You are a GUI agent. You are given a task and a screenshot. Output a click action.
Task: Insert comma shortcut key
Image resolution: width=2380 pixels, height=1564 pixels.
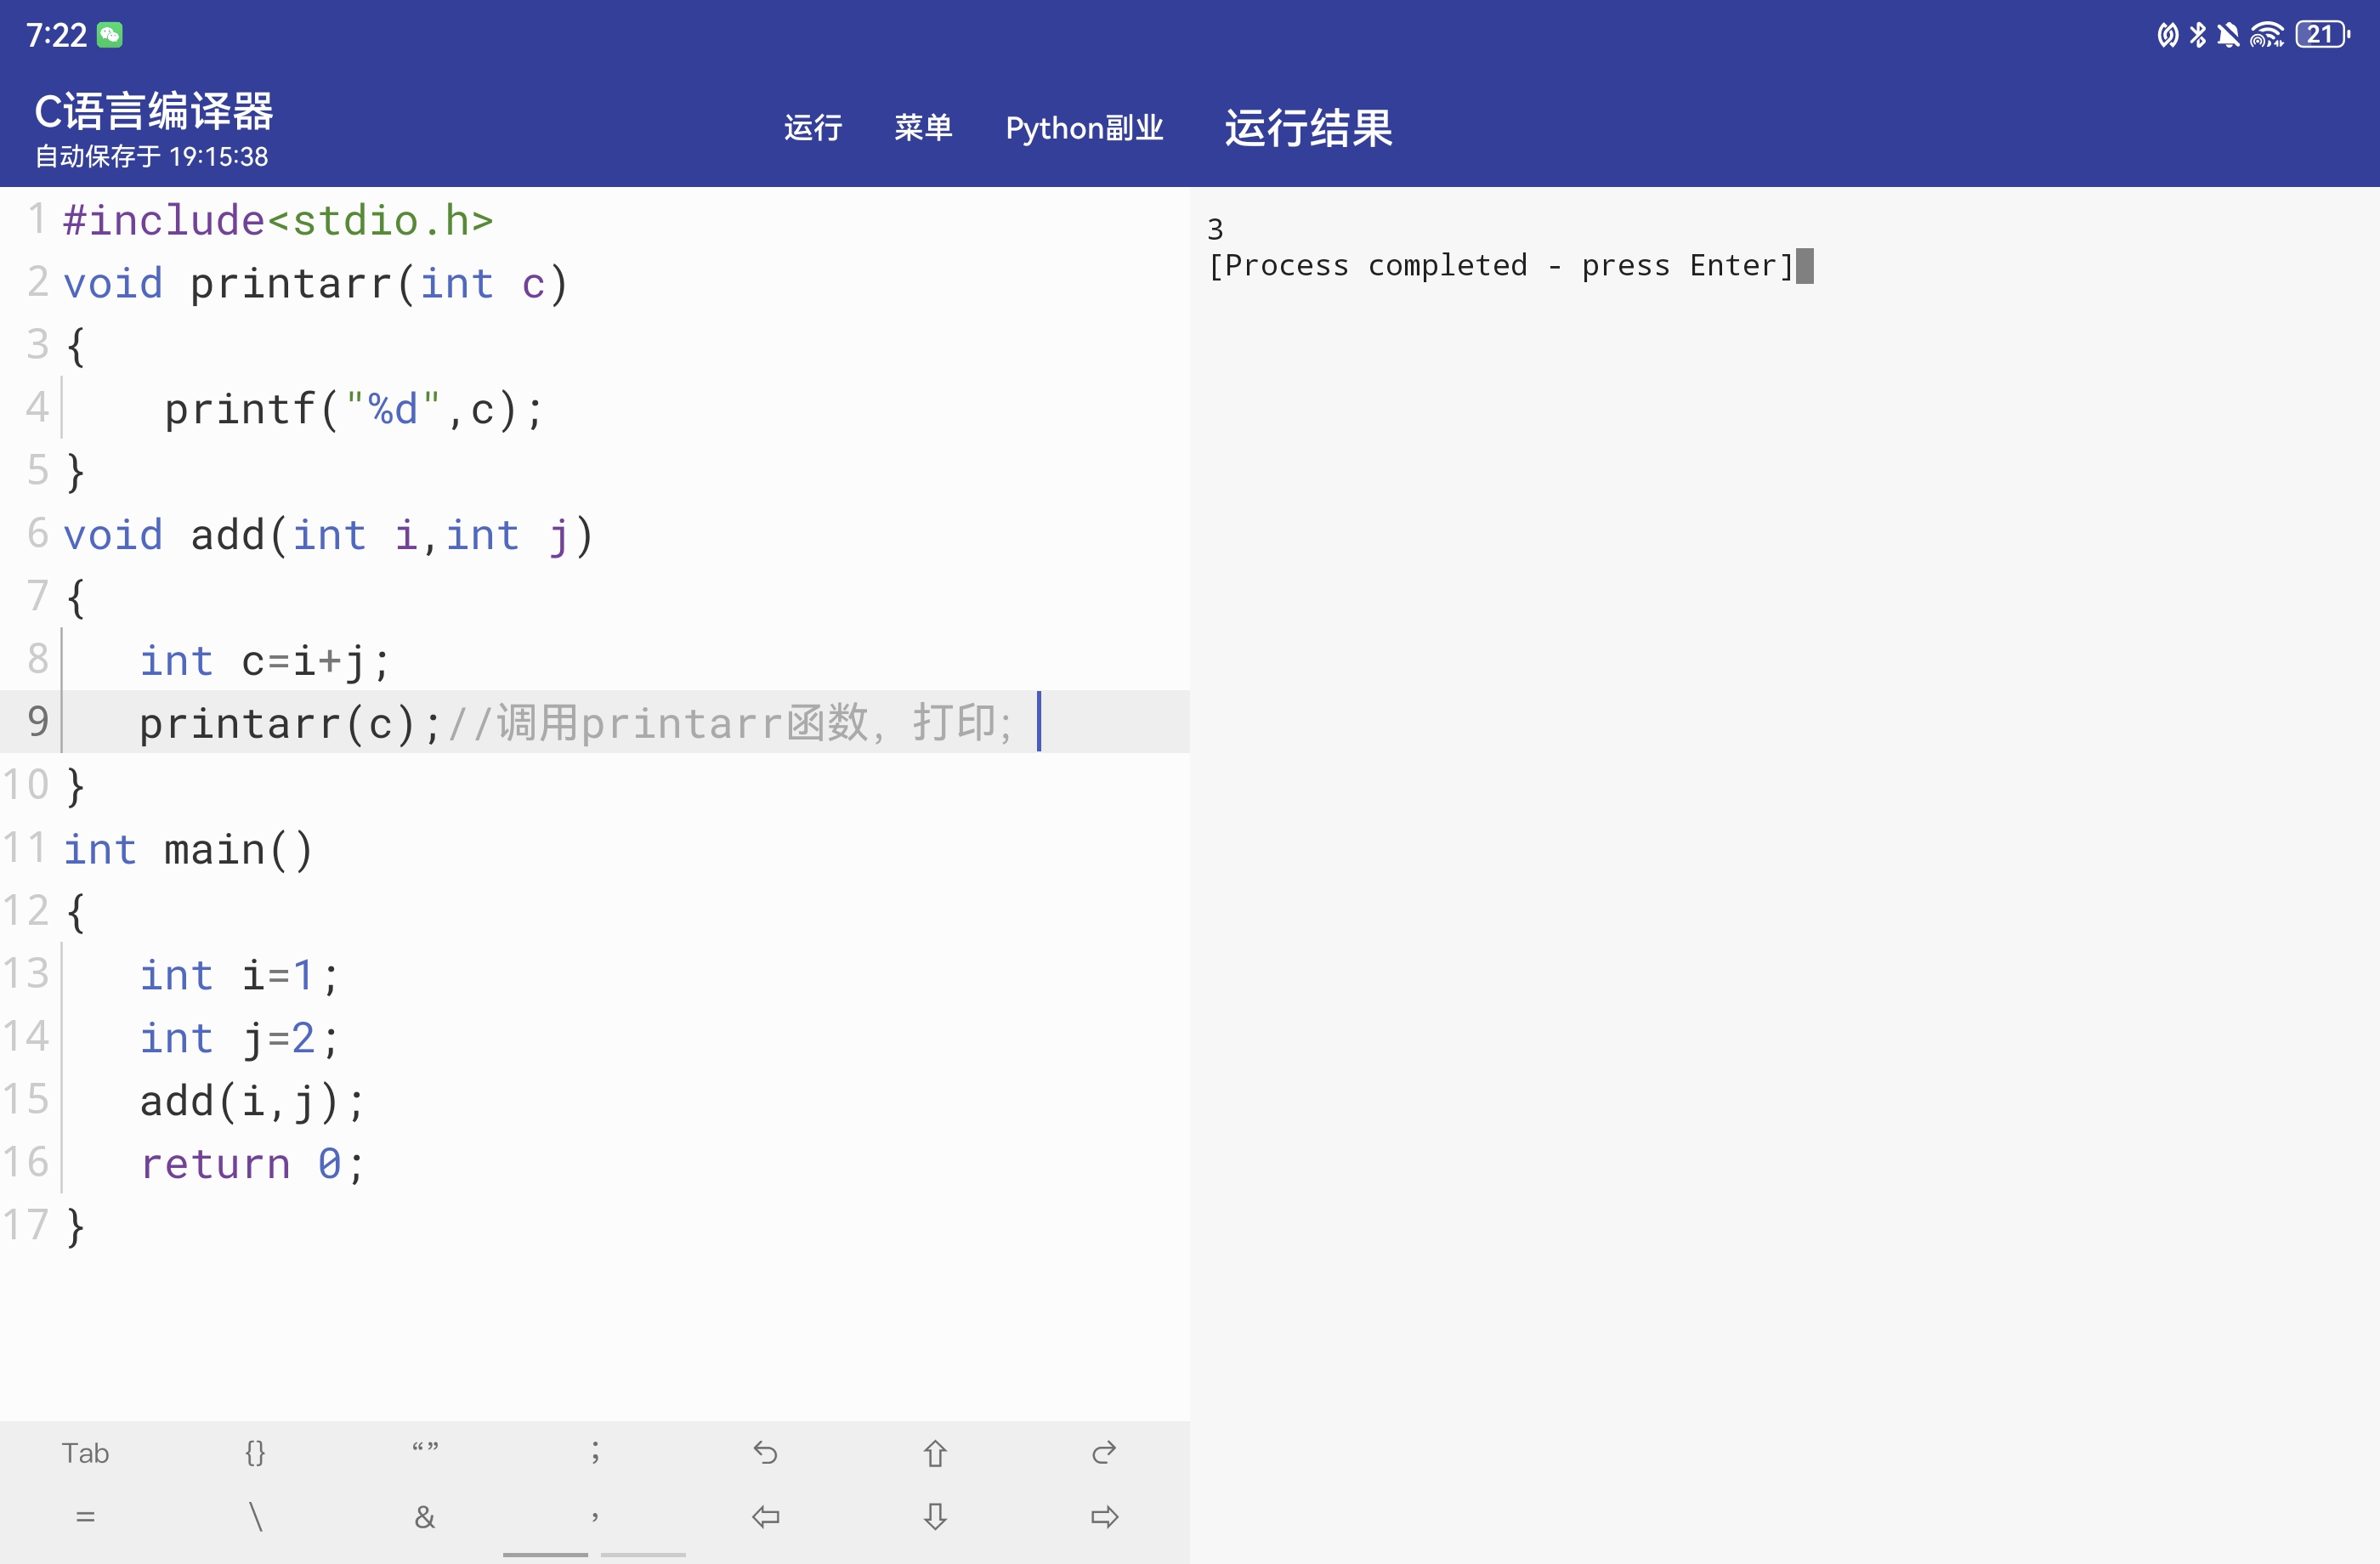(595, 1517)
